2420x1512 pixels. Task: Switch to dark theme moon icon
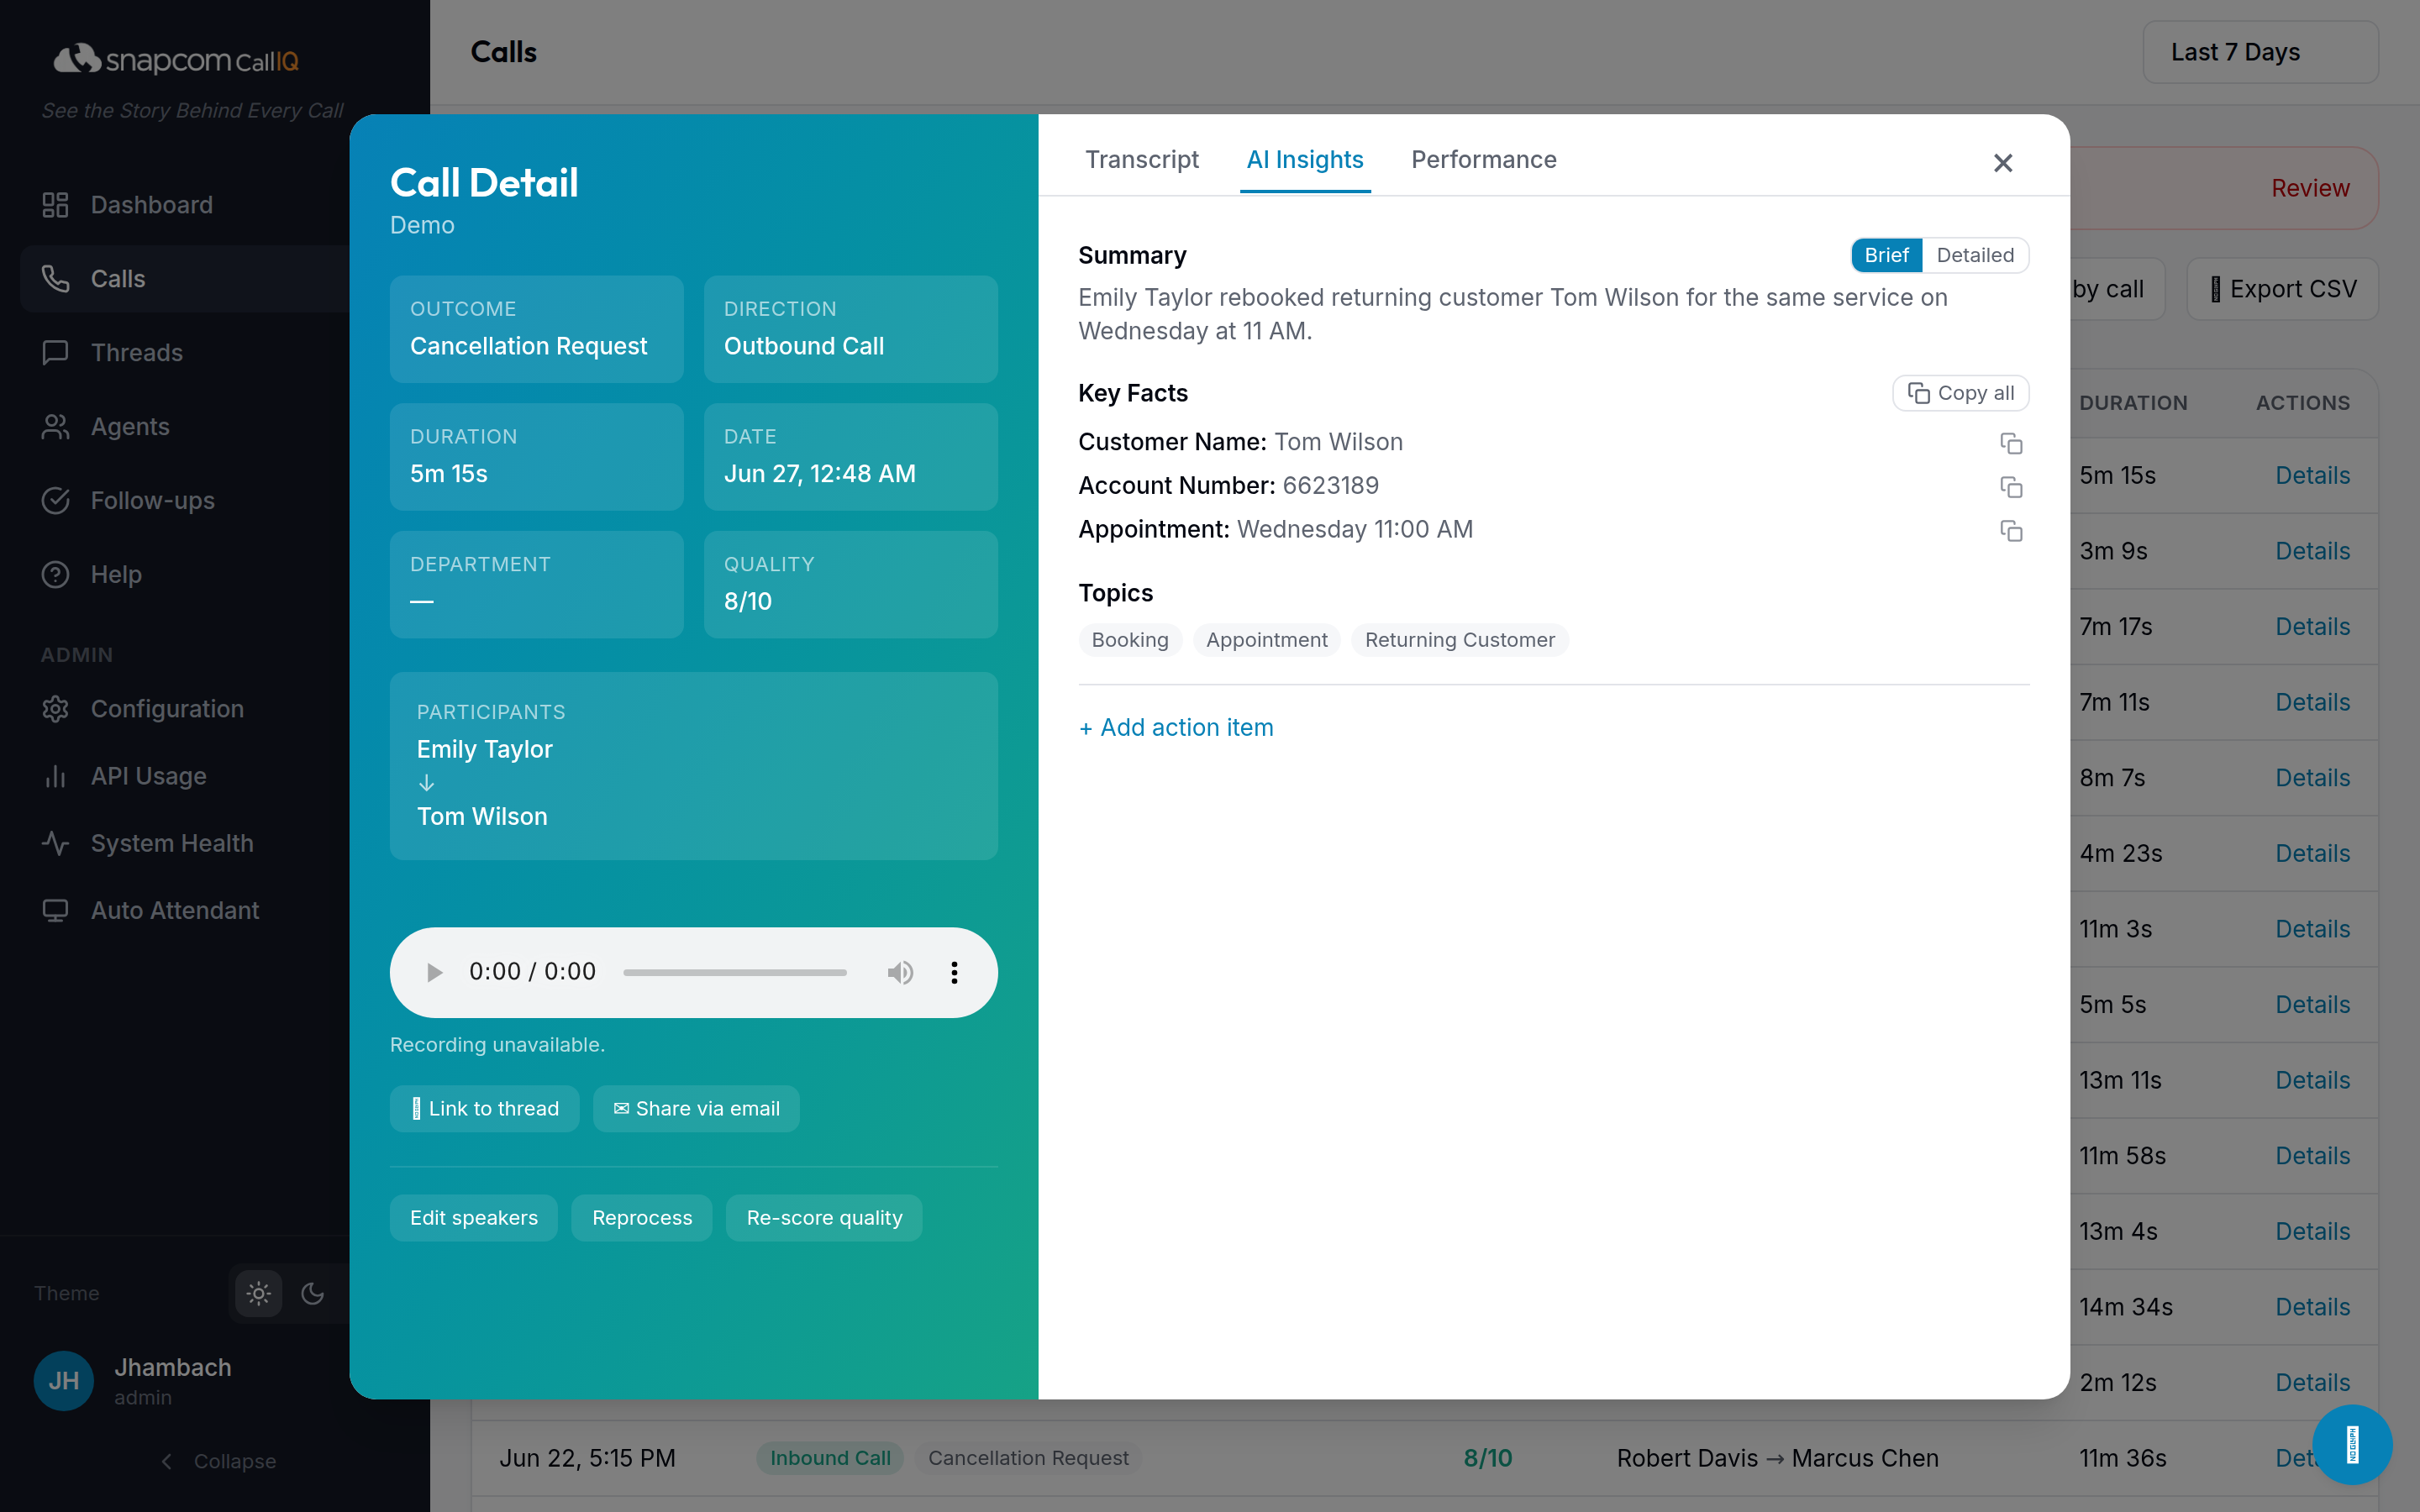click(x=313, y=1293)
